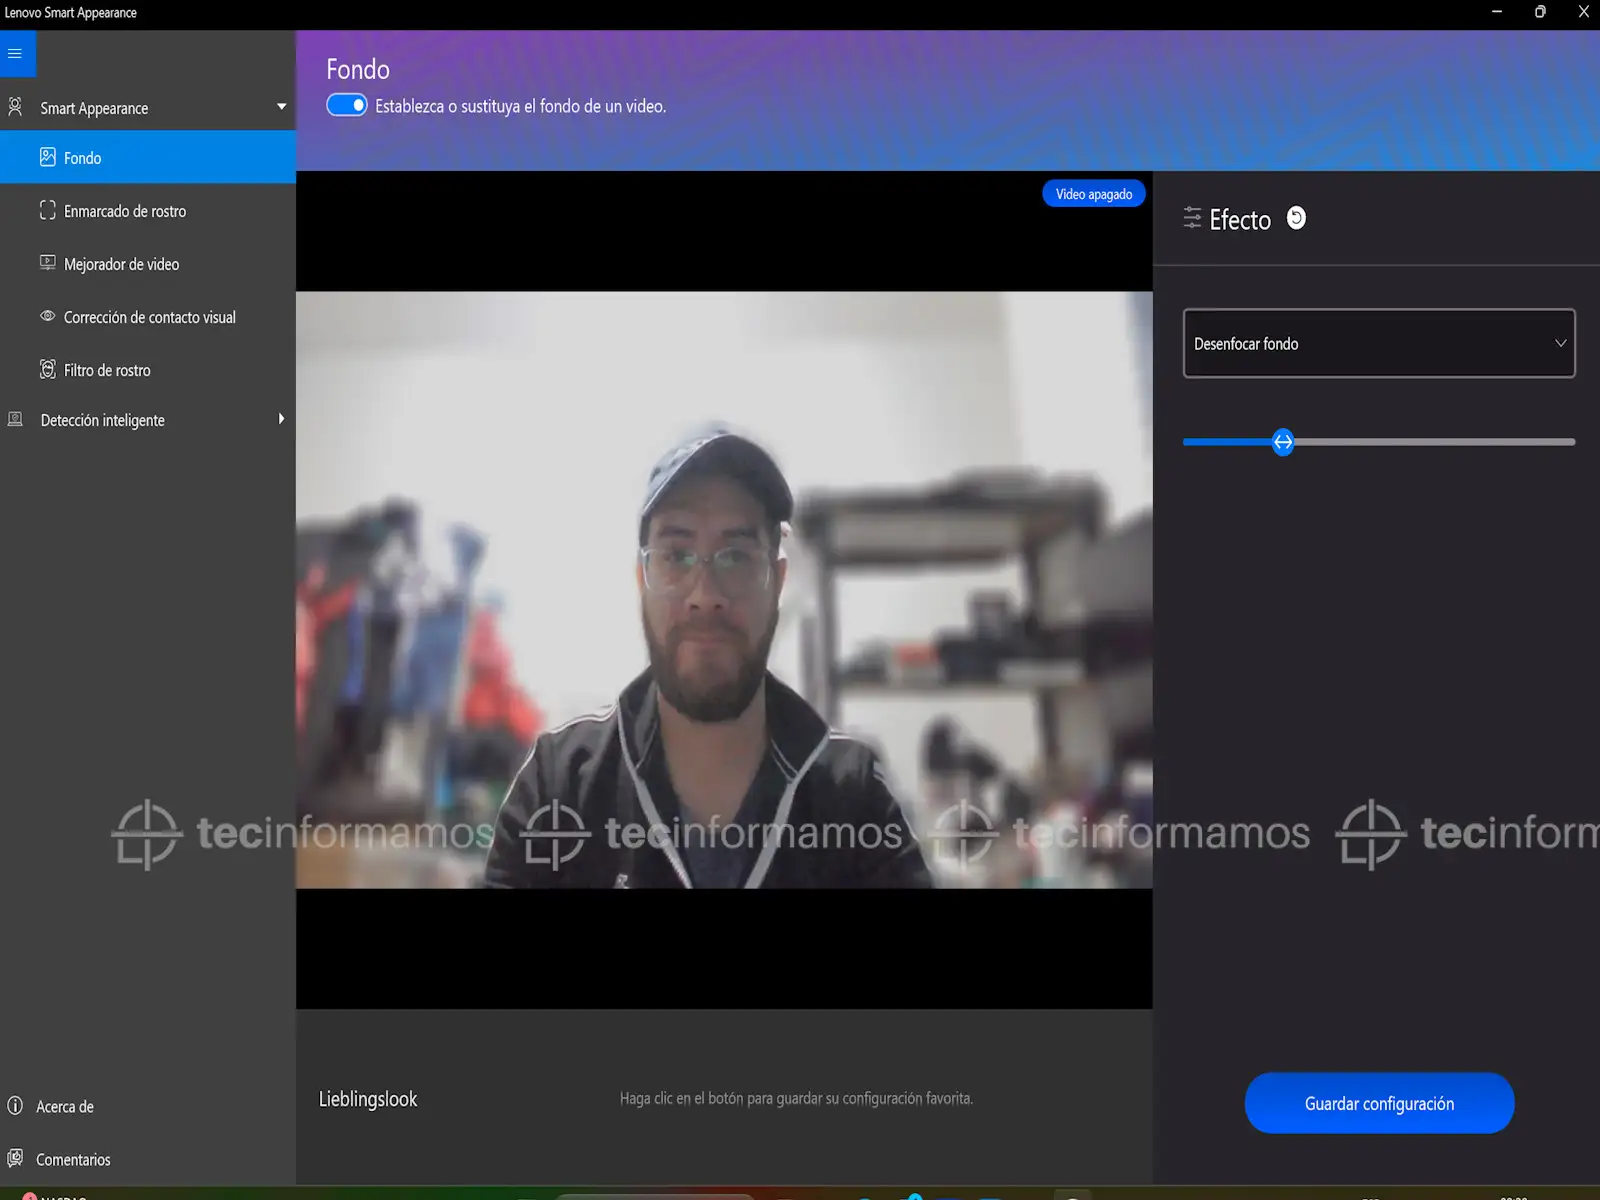Click the Acerca de info icon
The height and width of the screenshot is (1200, 1600).
click(x=15, y=1106)
